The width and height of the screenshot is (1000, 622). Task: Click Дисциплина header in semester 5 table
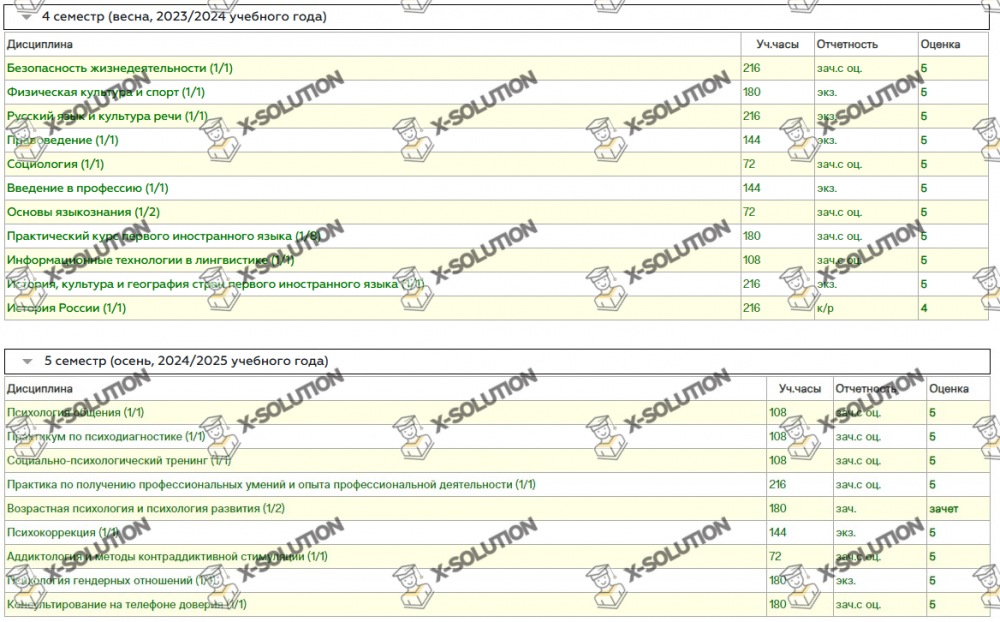click(x=40, y=389)
